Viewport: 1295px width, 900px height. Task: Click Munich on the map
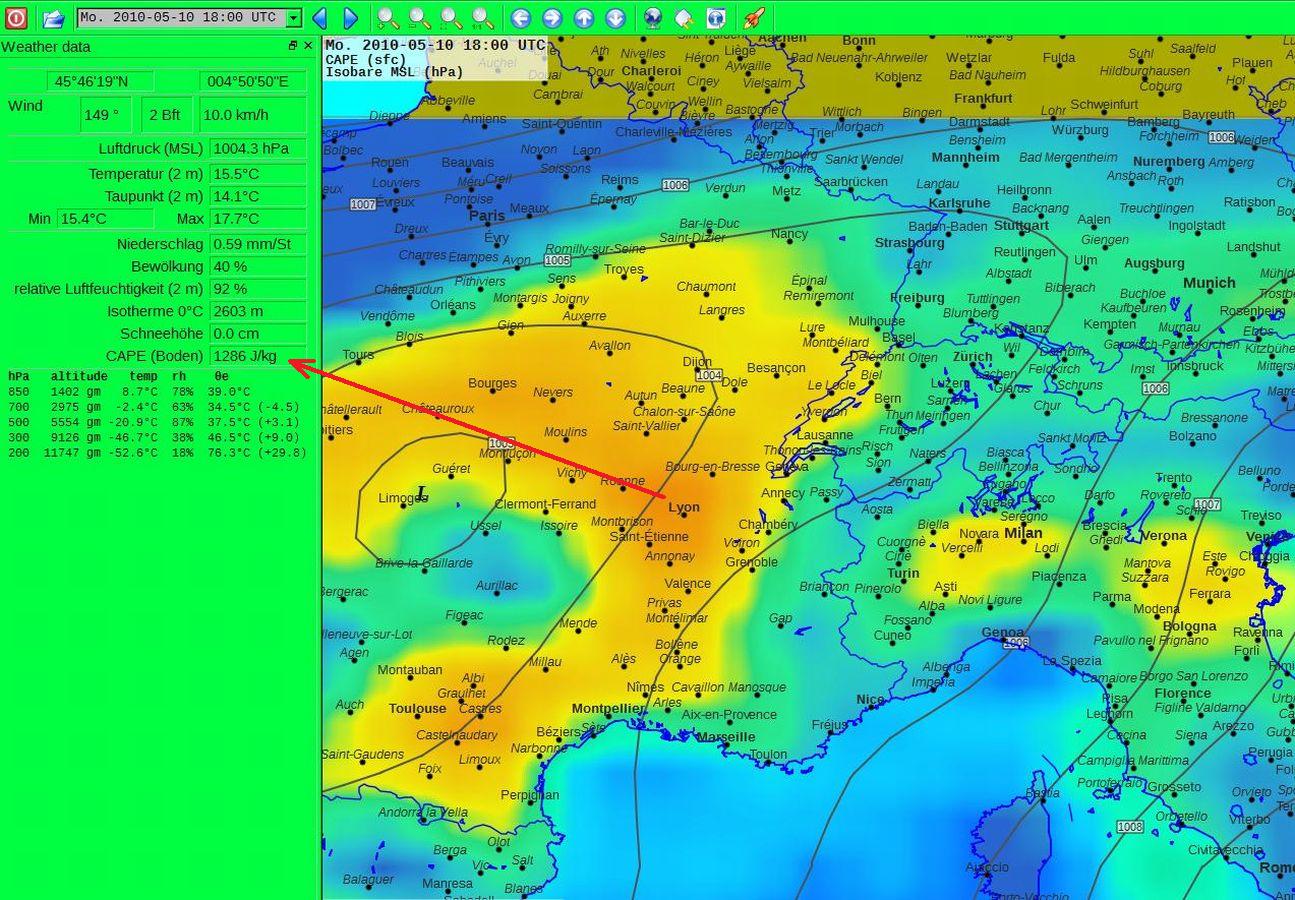pos(1209,283)
